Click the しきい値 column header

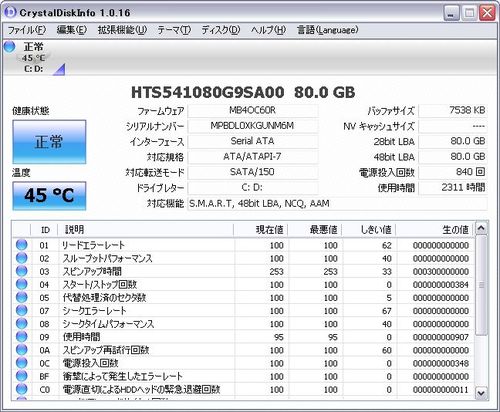point(369,230)
